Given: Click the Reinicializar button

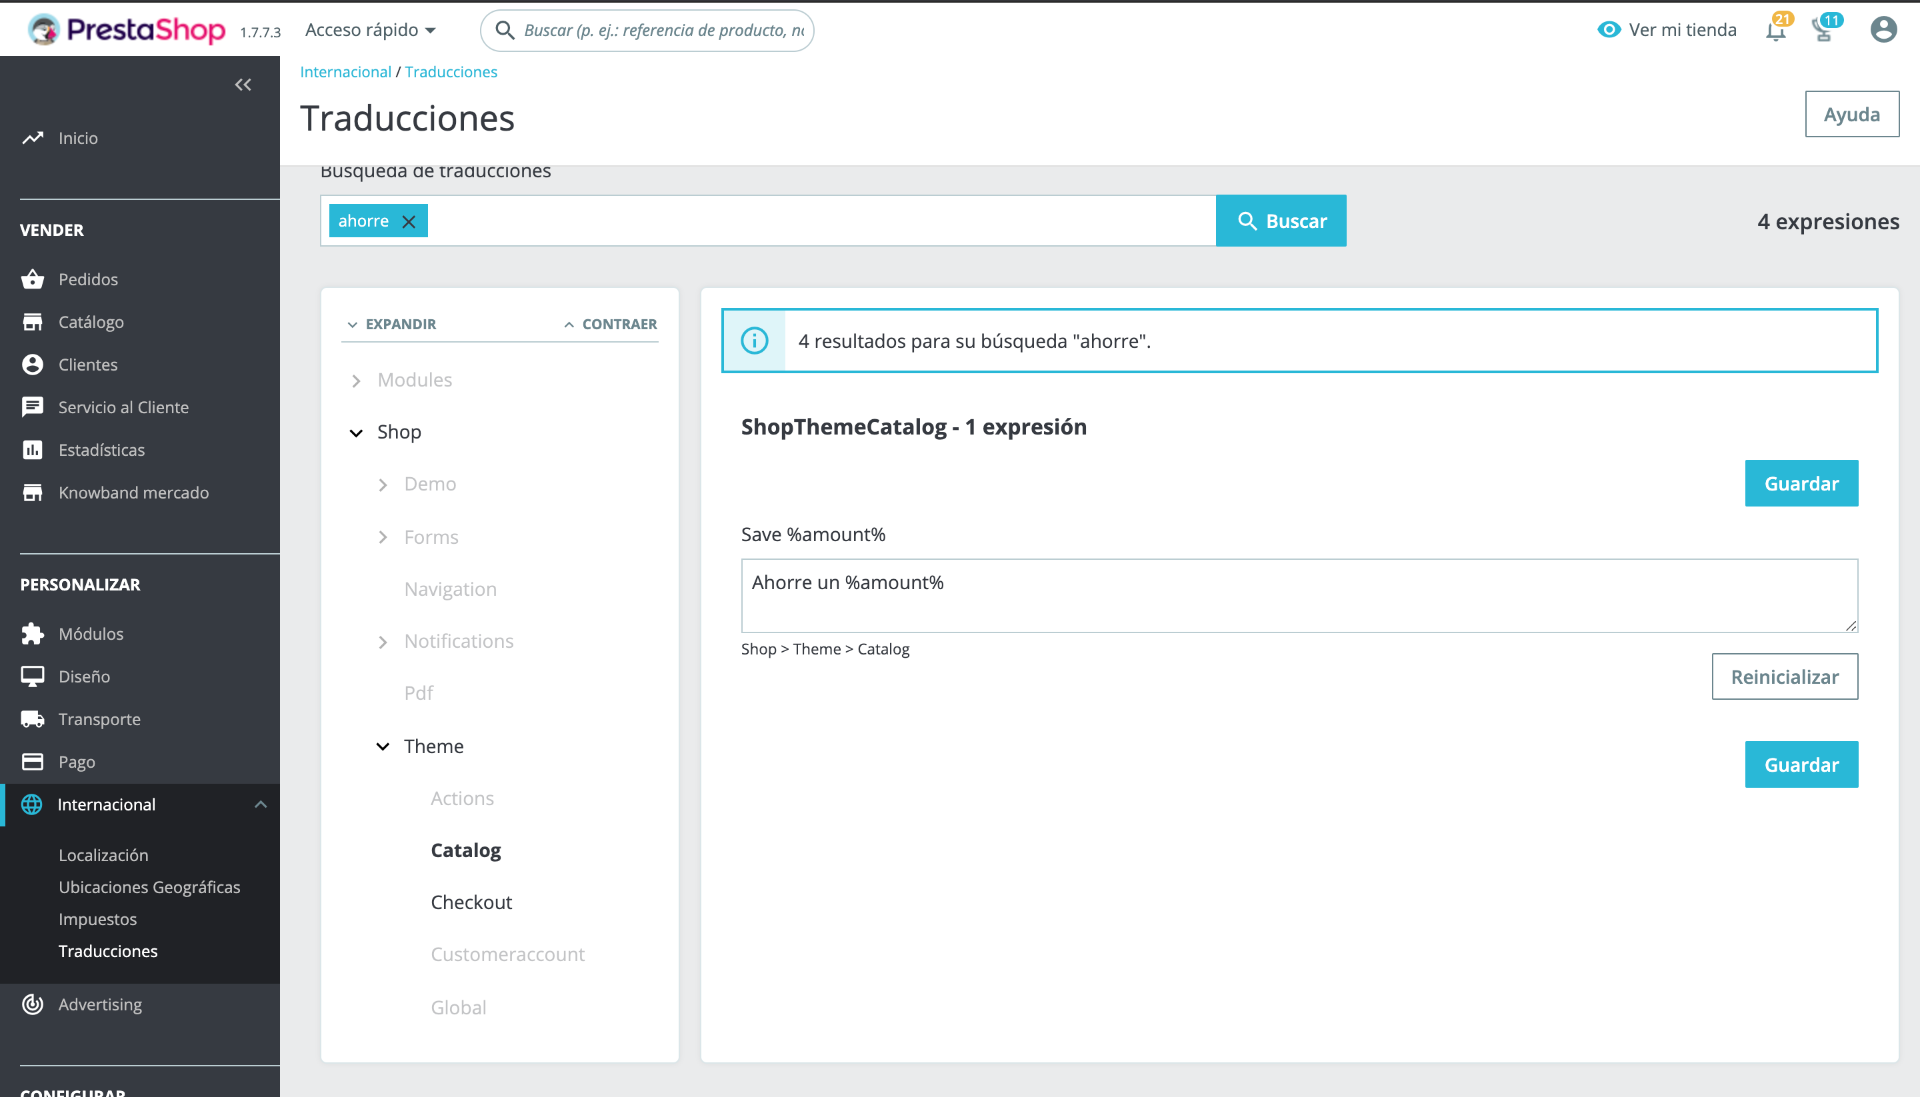Looking at the screenshot, I should tap(1784, 677).
